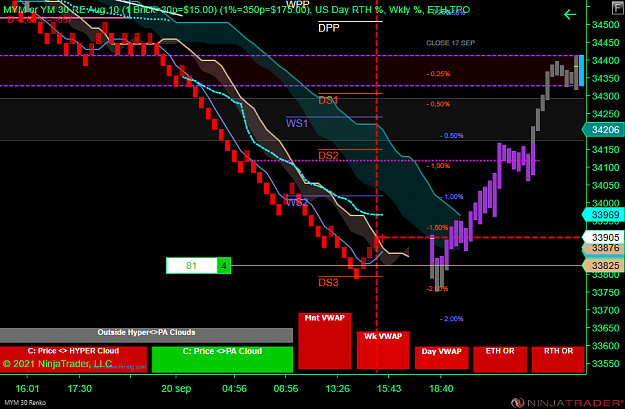Click the orange -1,50% level label
625x409 pixels.
tap(437, 228)
